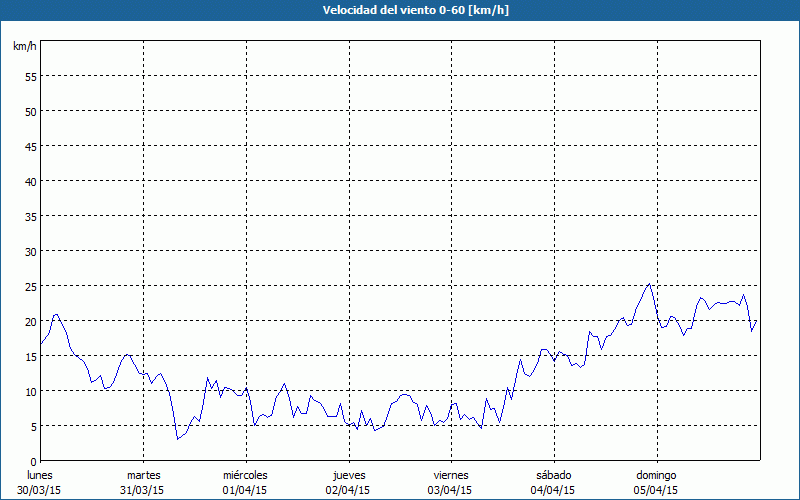Select the date label 05/04/15

tap(656, 490)
